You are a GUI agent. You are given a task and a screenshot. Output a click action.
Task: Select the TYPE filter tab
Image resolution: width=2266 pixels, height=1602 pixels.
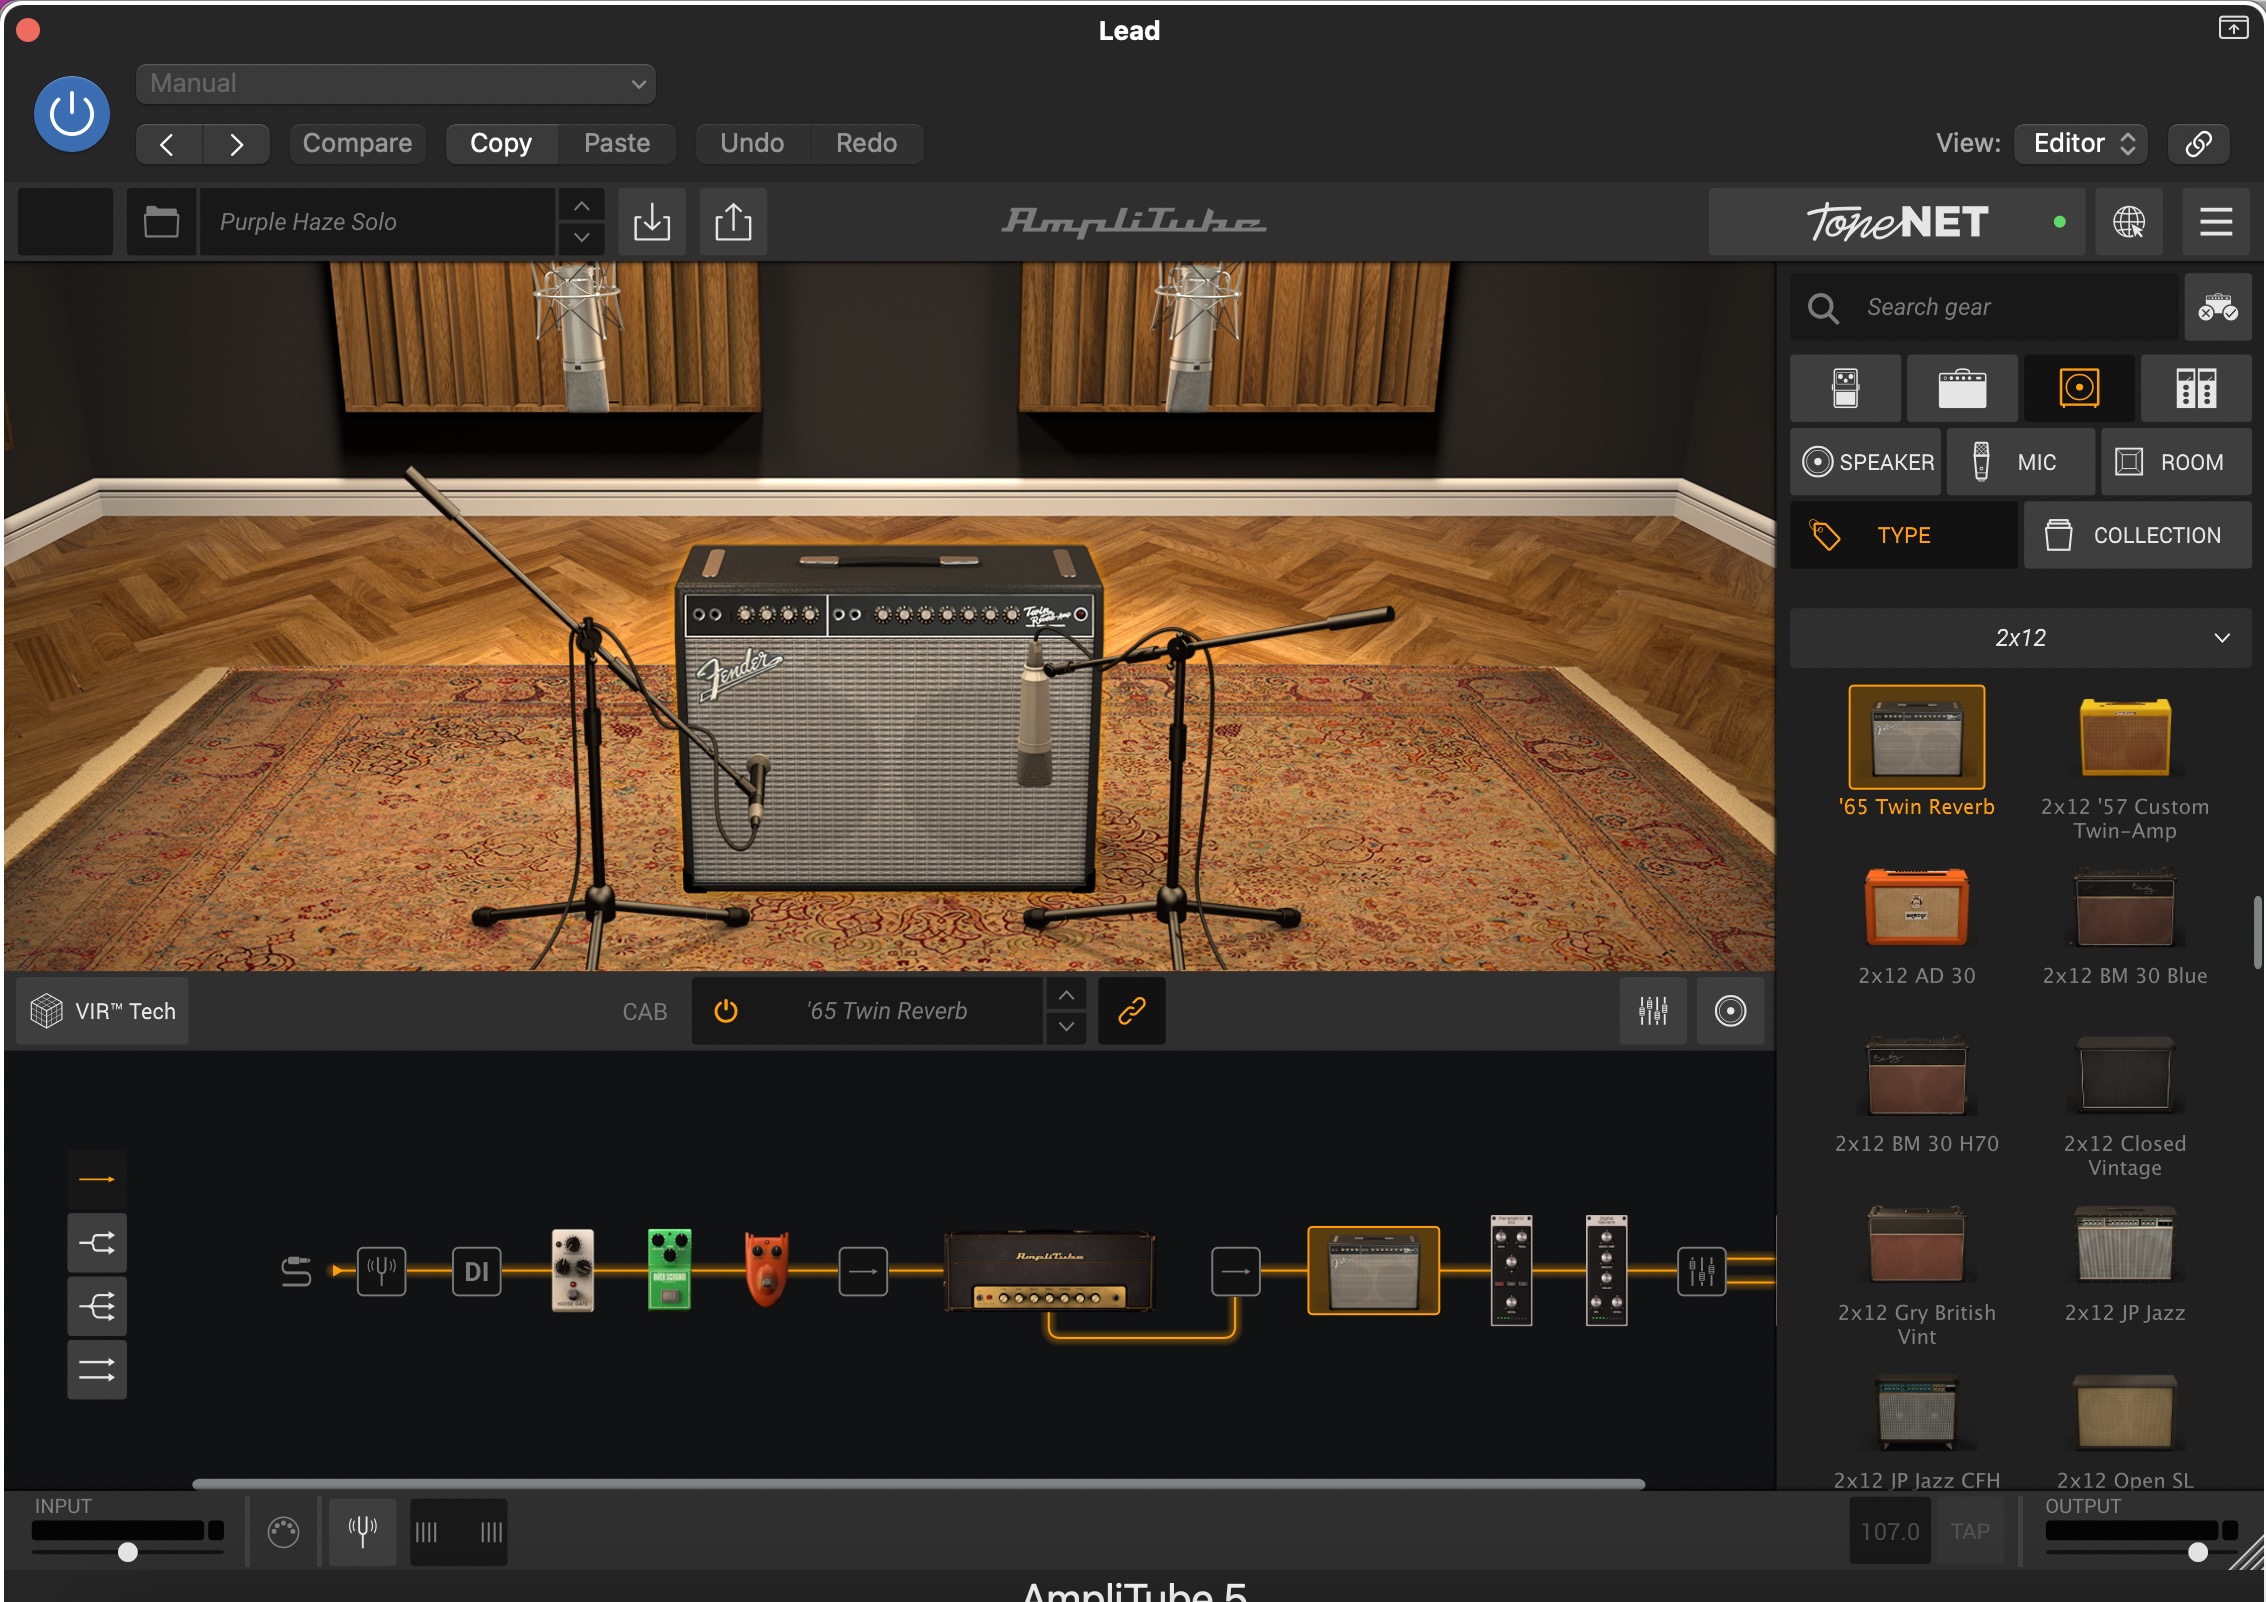coord(1903,535)
